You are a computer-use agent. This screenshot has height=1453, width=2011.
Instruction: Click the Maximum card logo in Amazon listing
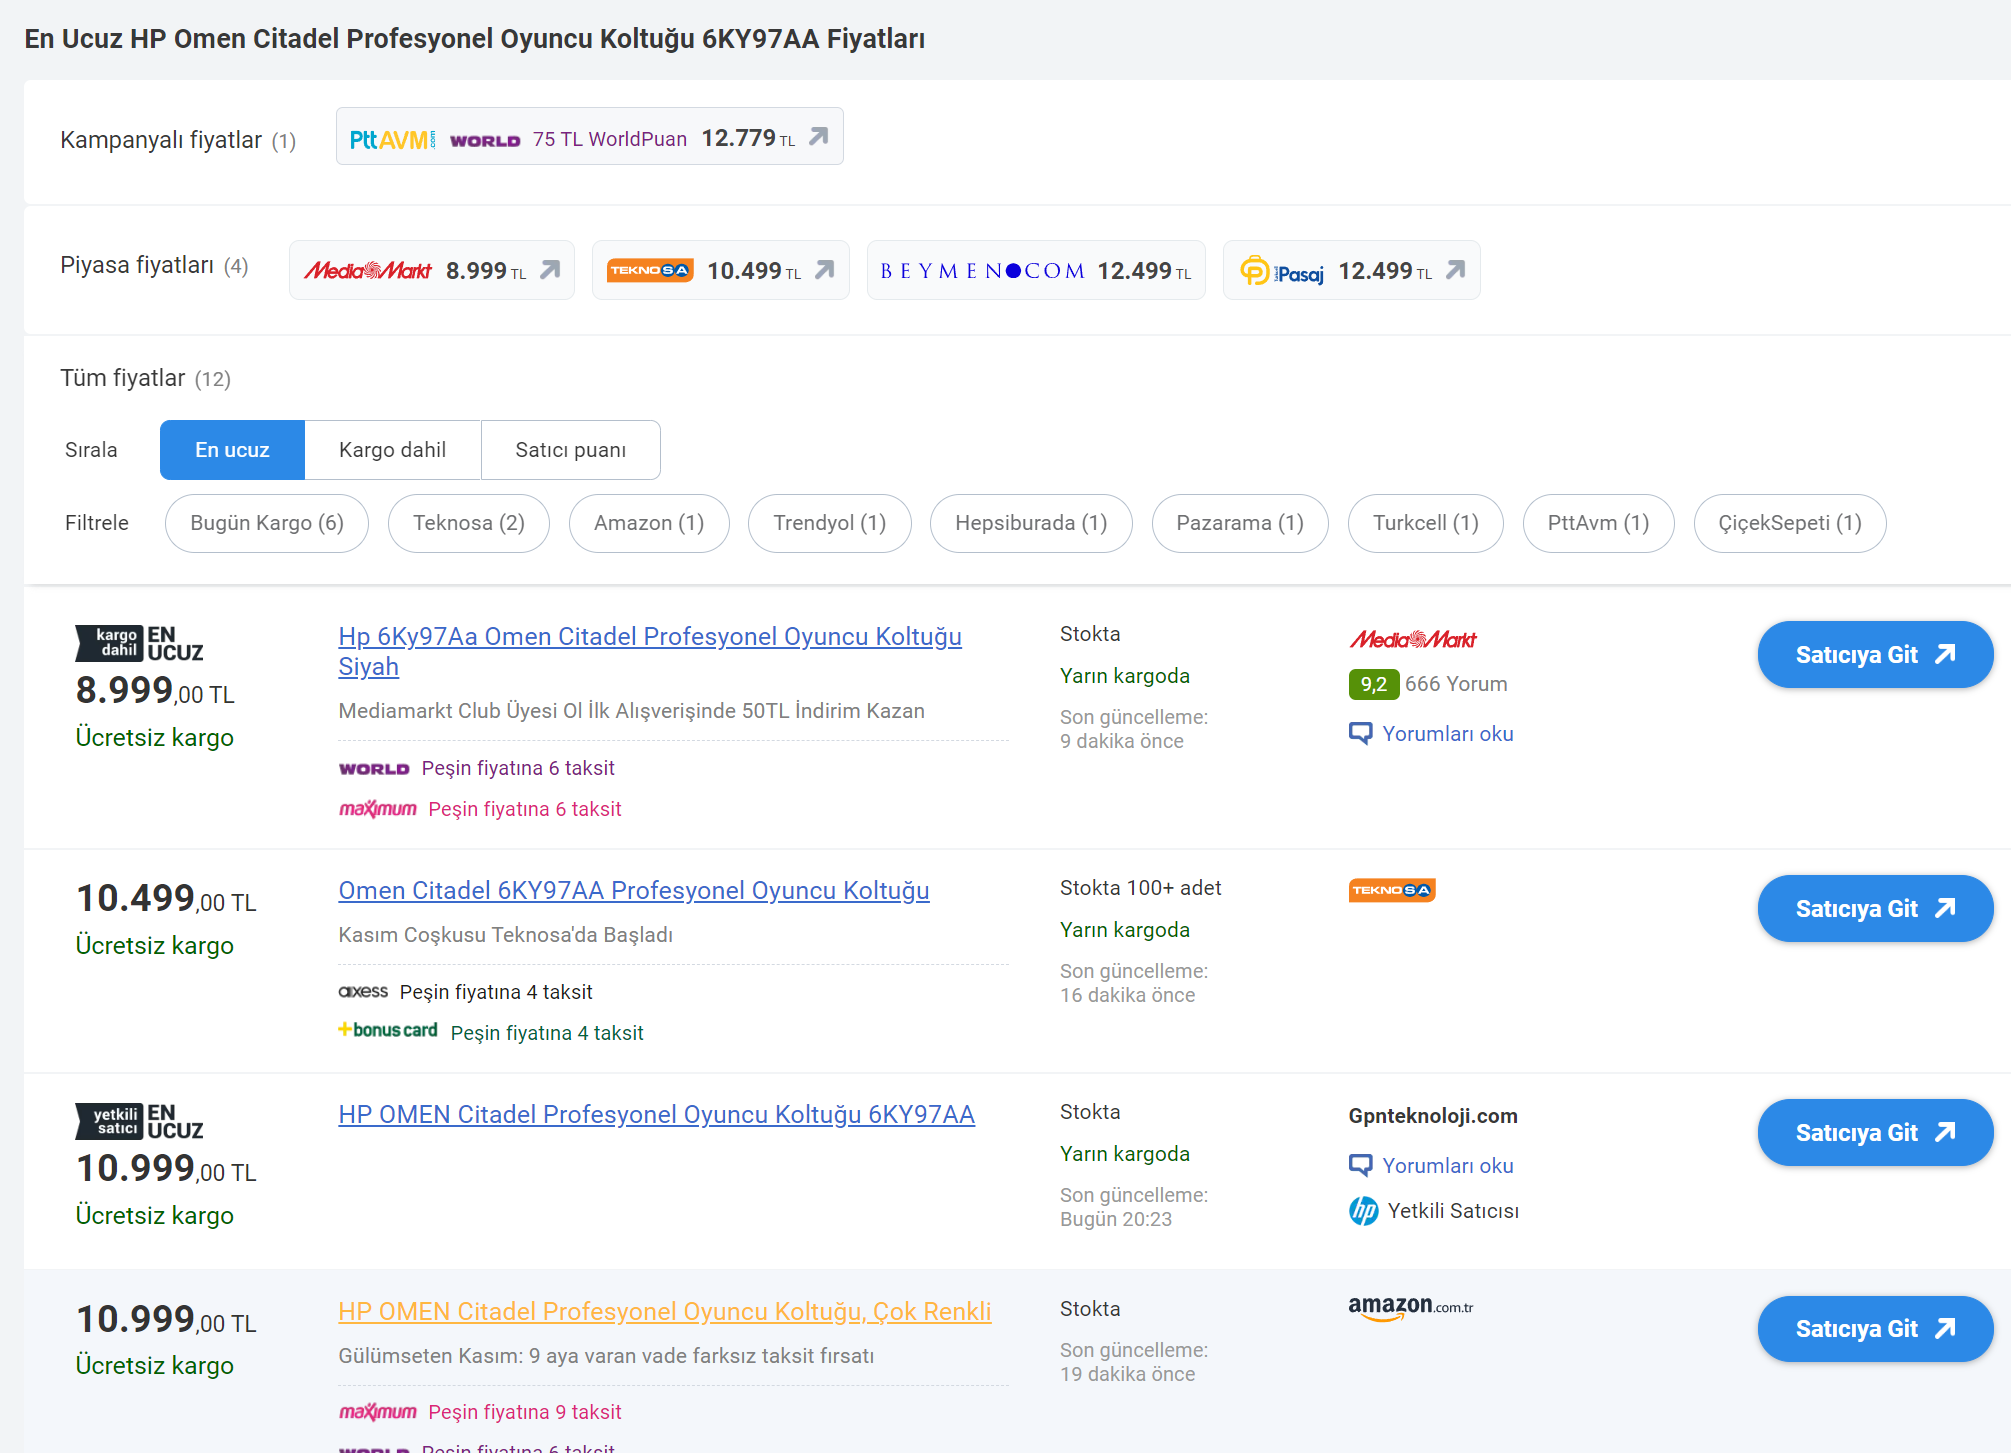coord(378,1412)
